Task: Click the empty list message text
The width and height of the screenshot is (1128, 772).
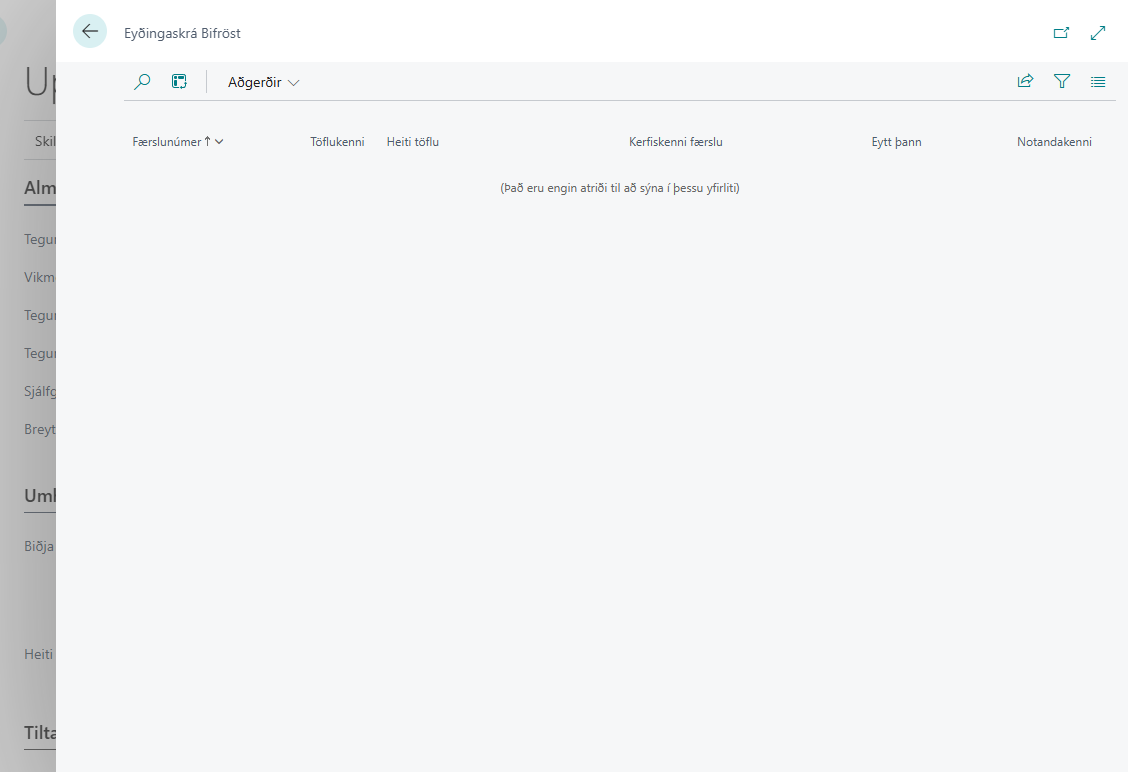Action: tap(619, 188)
